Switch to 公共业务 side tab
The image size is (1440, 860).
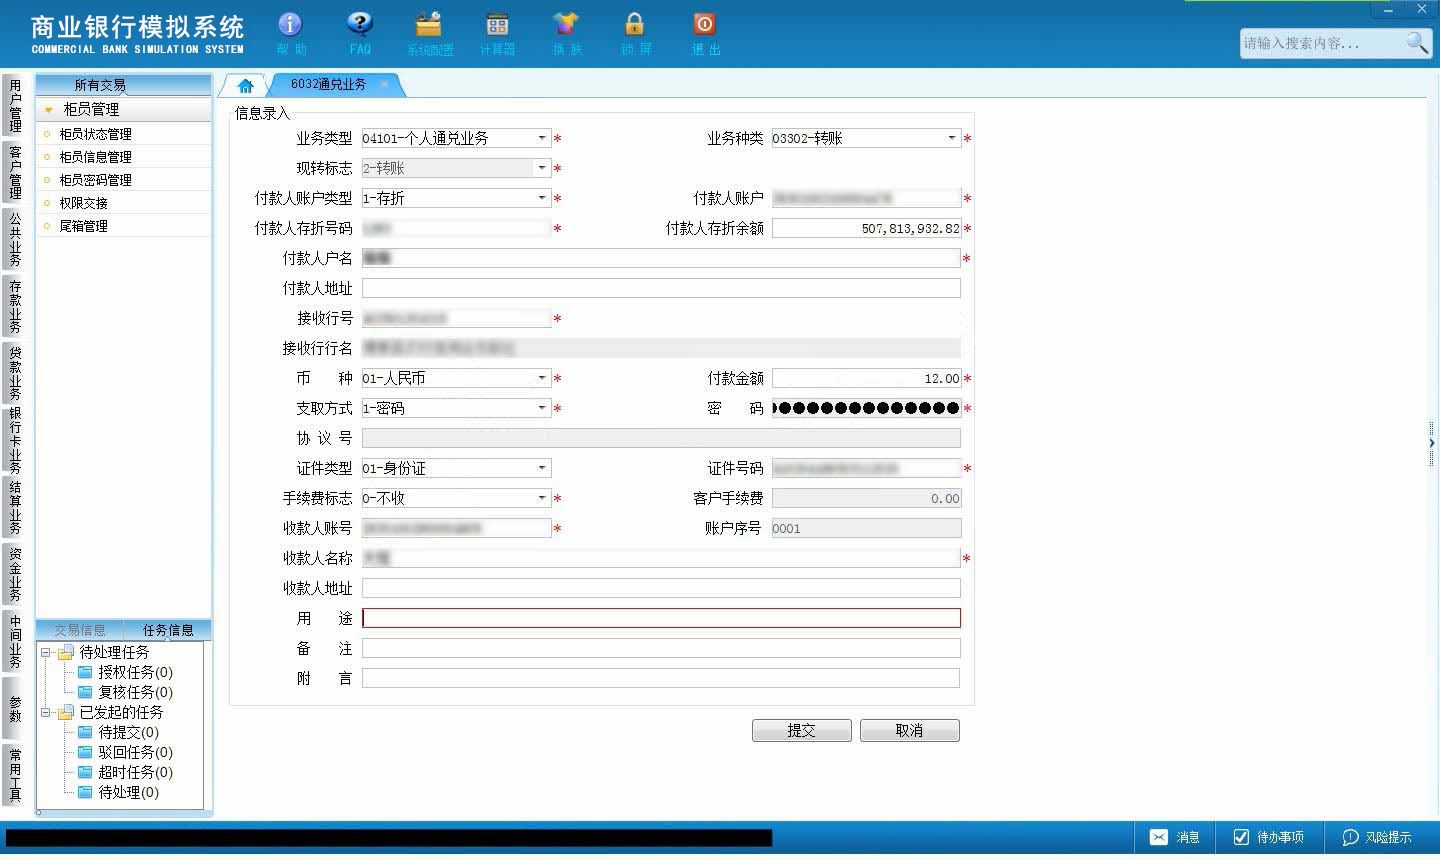pyautogui.click(x=15, y=239)
